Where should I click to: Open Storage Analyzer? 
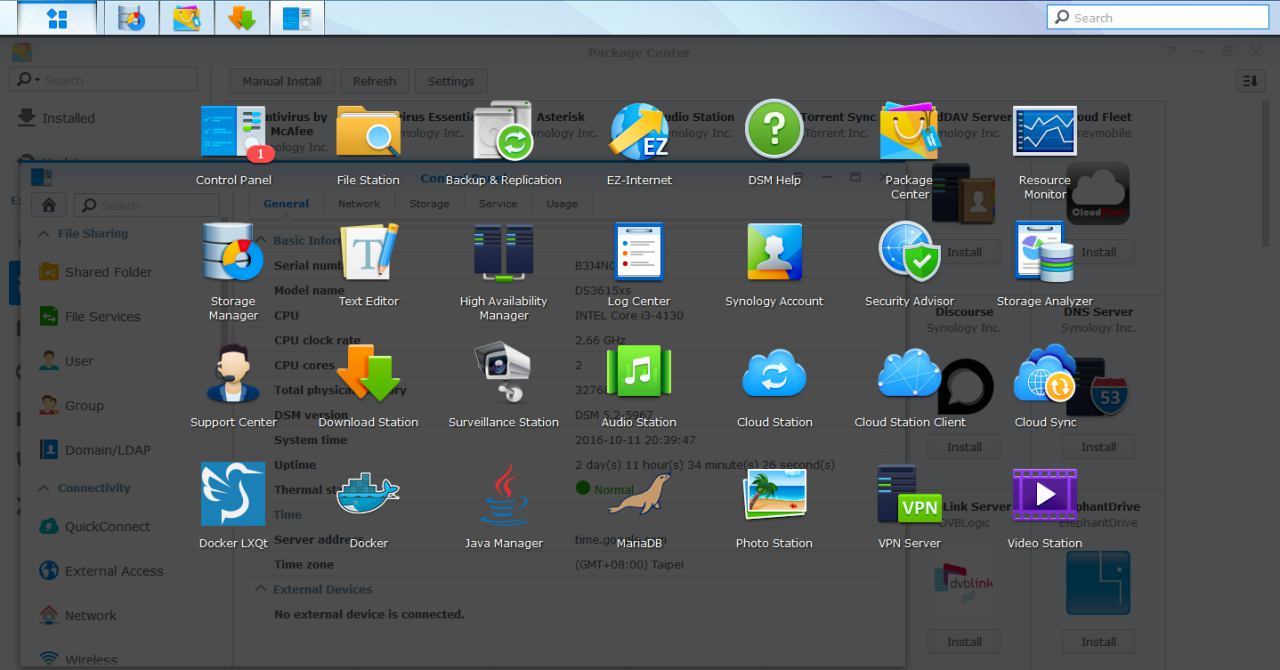(x=1045, y=252)
